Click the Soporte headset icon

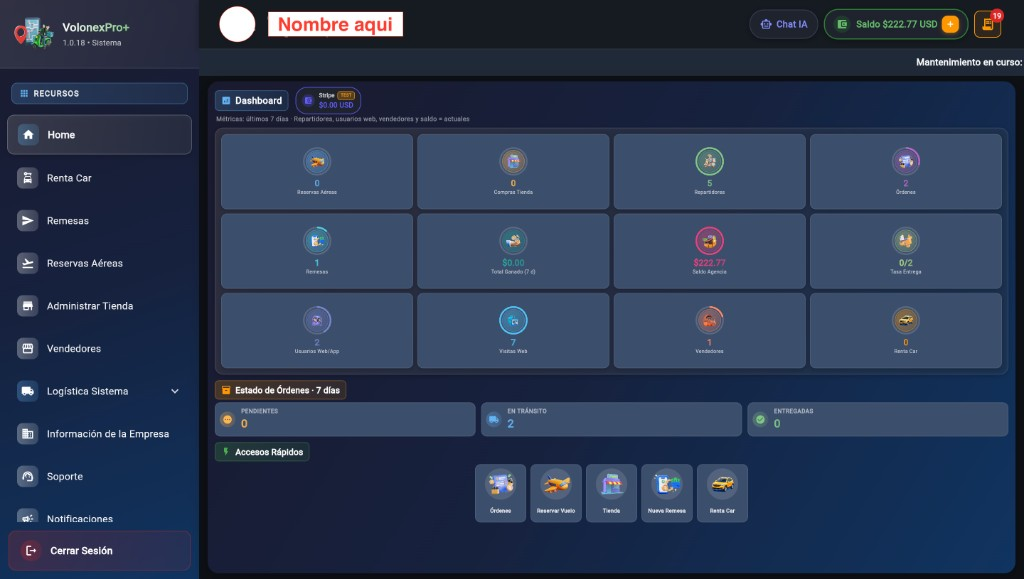[27, 477]
